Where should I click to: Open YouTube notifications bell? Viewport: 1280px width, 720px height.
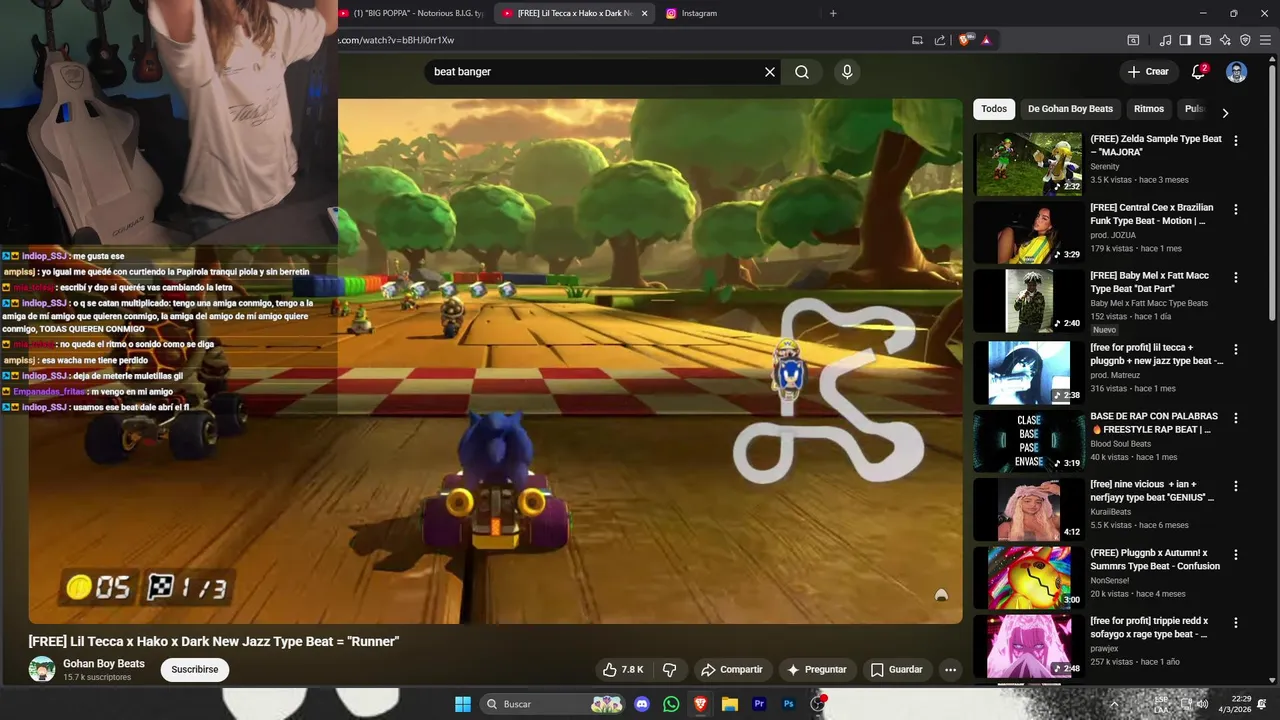click(1198, 72)
